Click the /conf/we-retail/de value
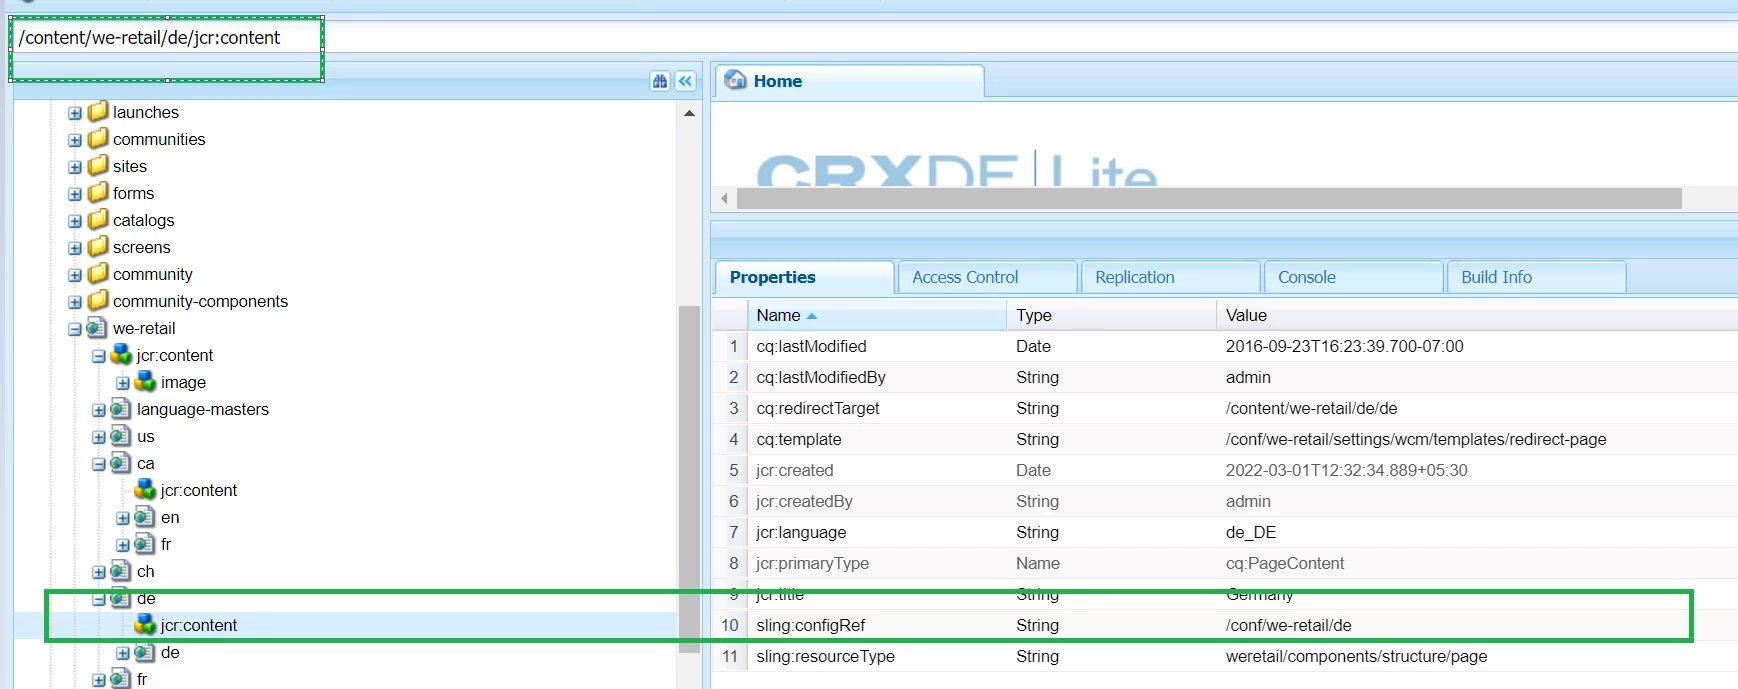1738x689 pixels. click(x=1288, y=625)
